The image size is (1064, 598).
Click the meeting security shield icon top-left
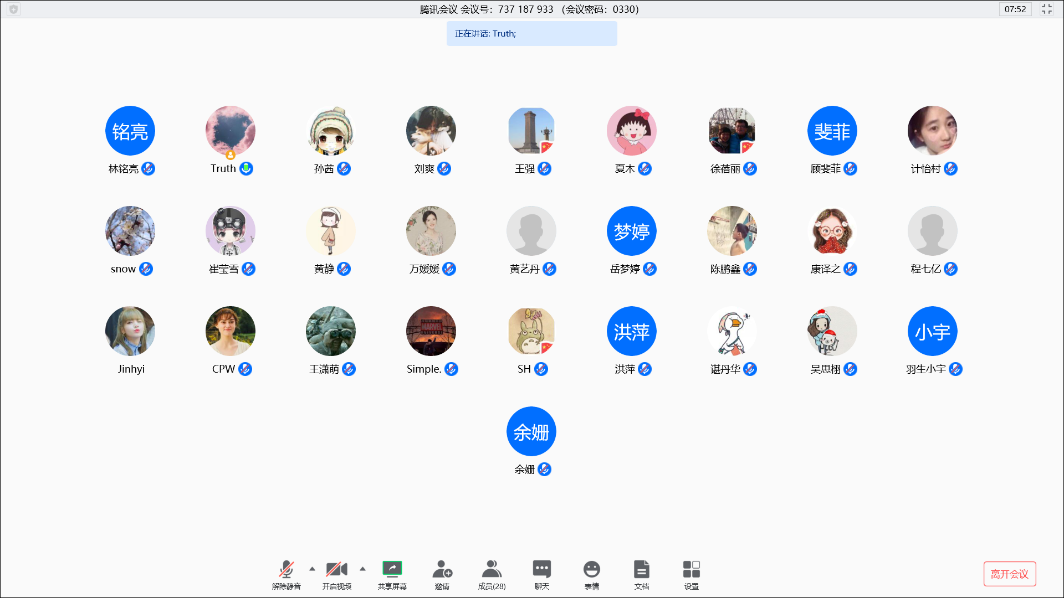click(x=13, y=9)
